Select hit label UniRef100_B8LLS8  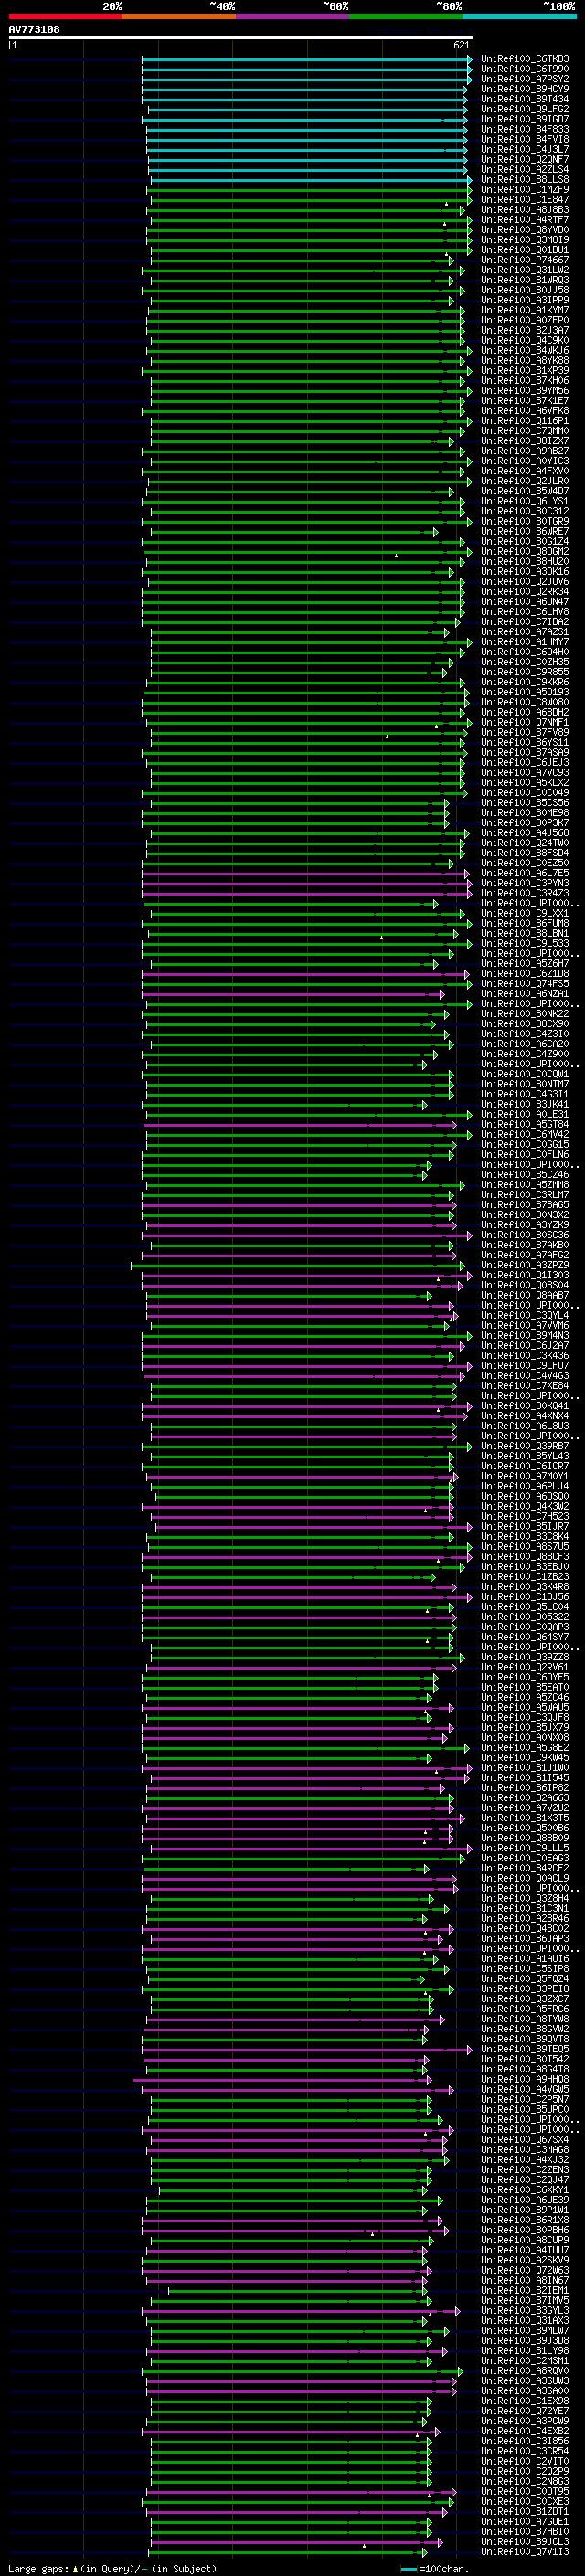[524, 179]
